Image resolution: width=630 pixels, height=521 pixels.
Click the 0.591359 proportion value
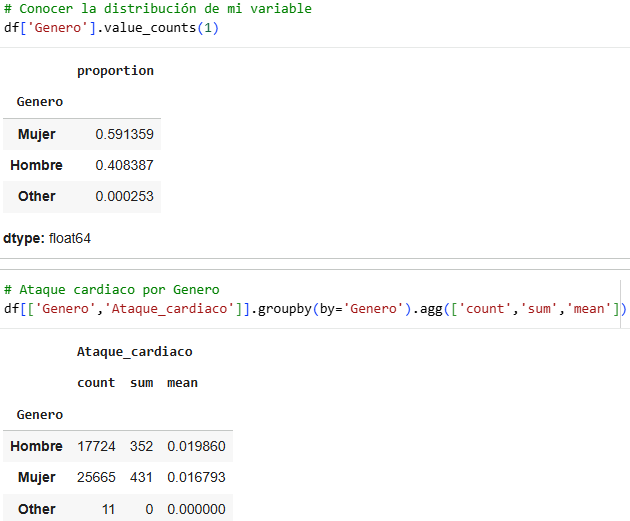(125, 134)
